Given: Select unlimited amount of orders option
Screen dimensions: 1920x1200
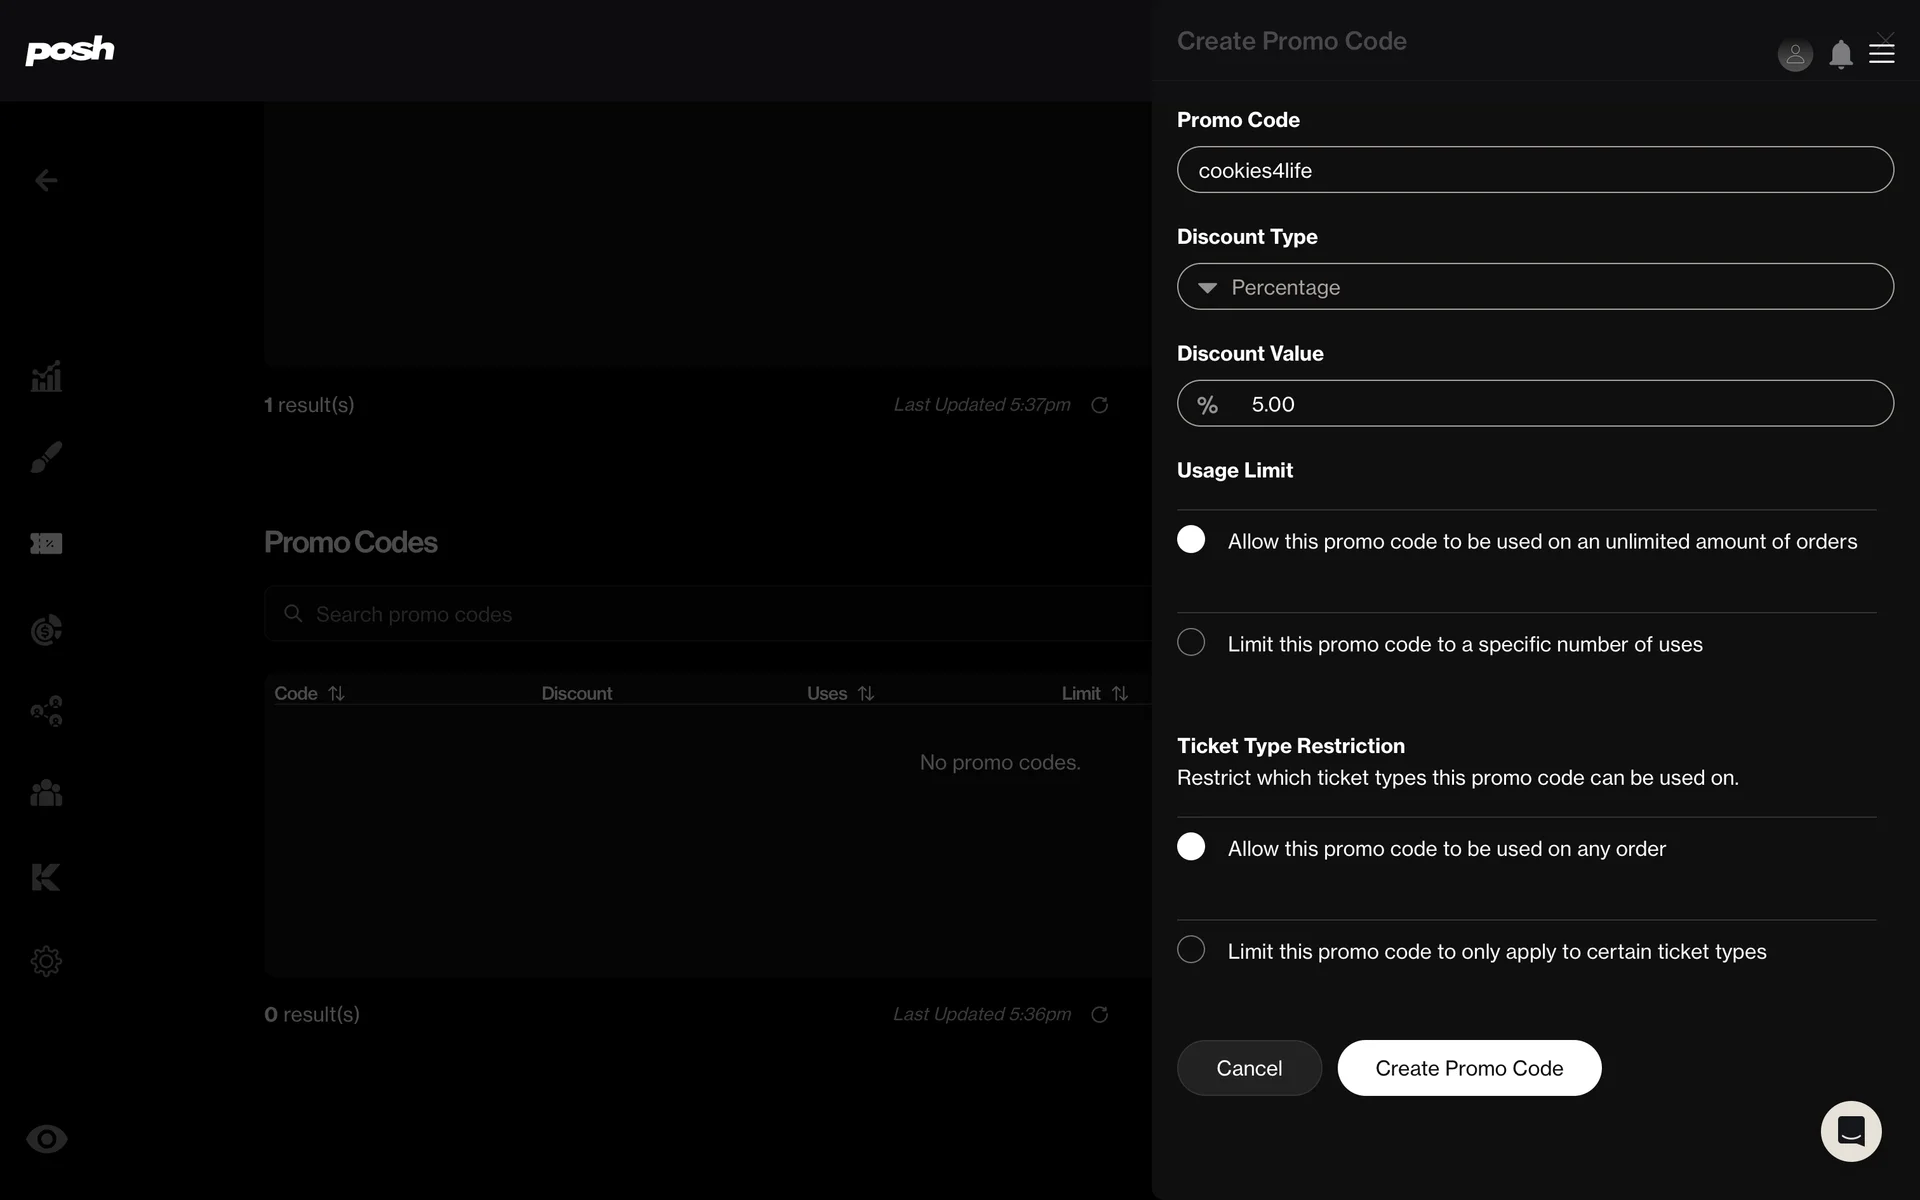Looking at the screenshot, I should pyautogui.click(x=1191, y=540).
